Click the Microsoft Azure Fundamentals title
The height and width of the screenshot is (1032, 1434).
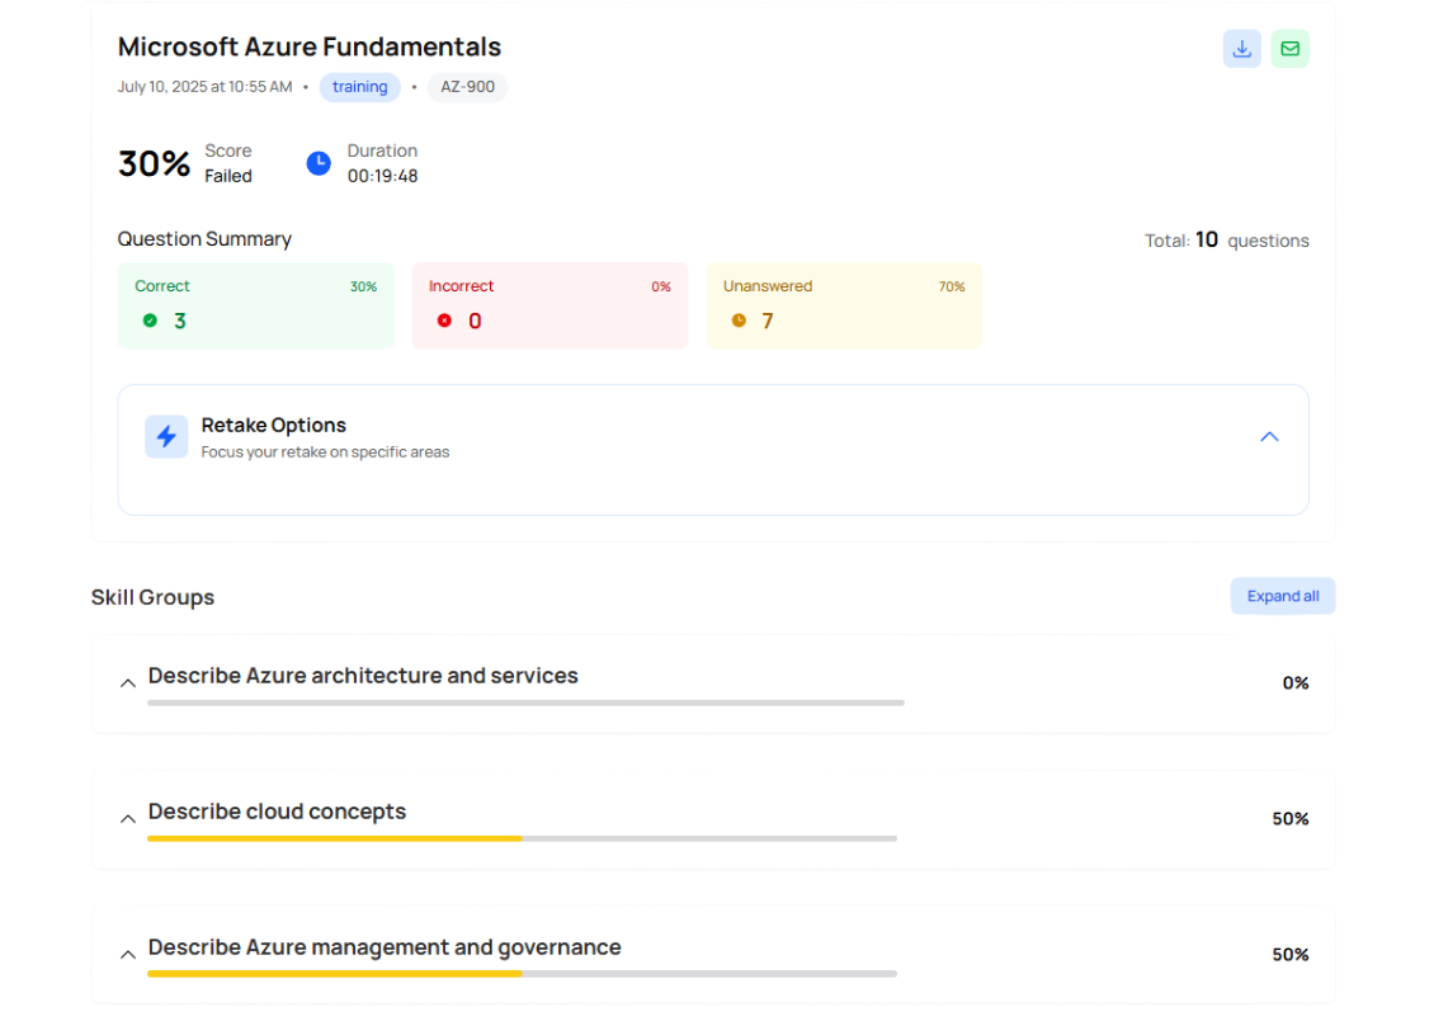pyautogui.click(x=309, y=47)
